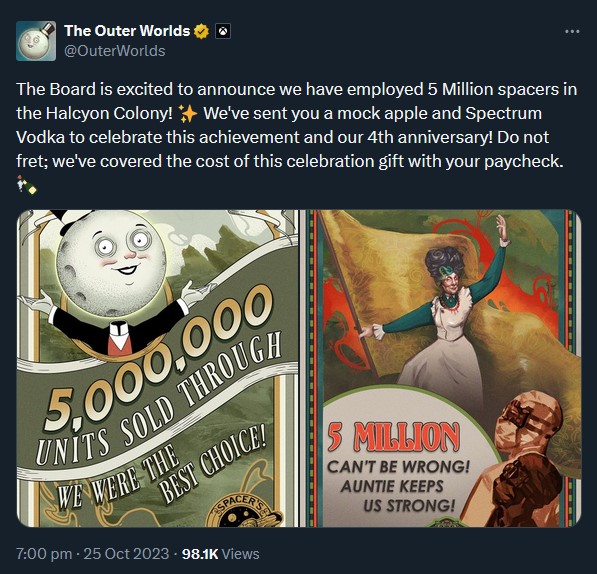Viewport: 597px width, 574px height.
Task: Click the Moon Man's face
Action: pos(112,263)
